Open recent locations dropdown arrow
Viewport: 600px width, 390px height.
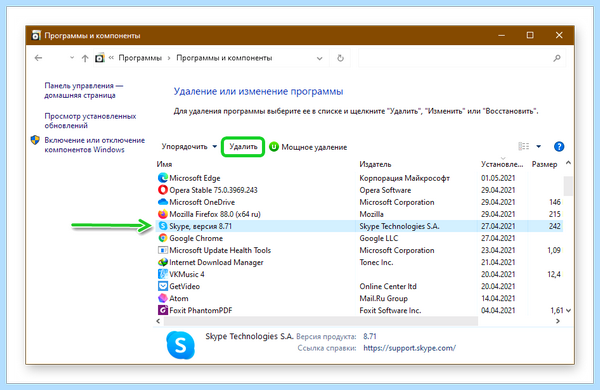(x=72, y=58)
